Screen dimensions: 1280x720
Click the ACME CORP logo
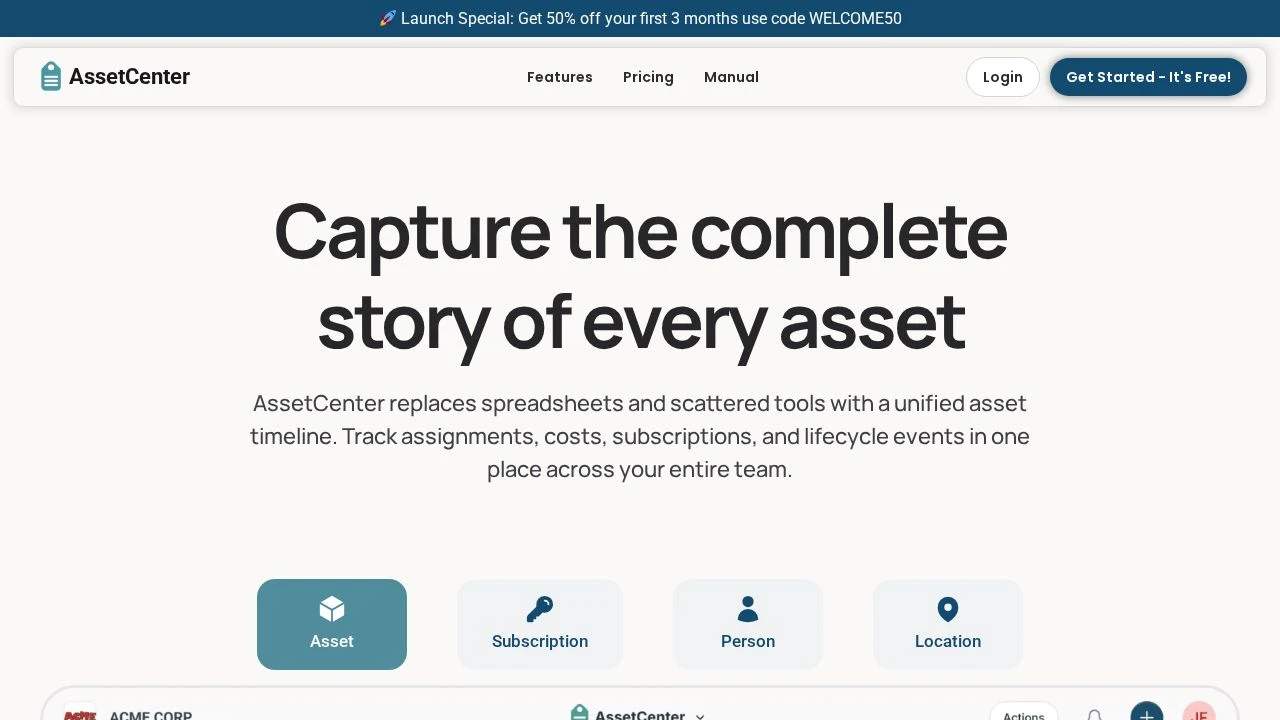pos(80,715)
